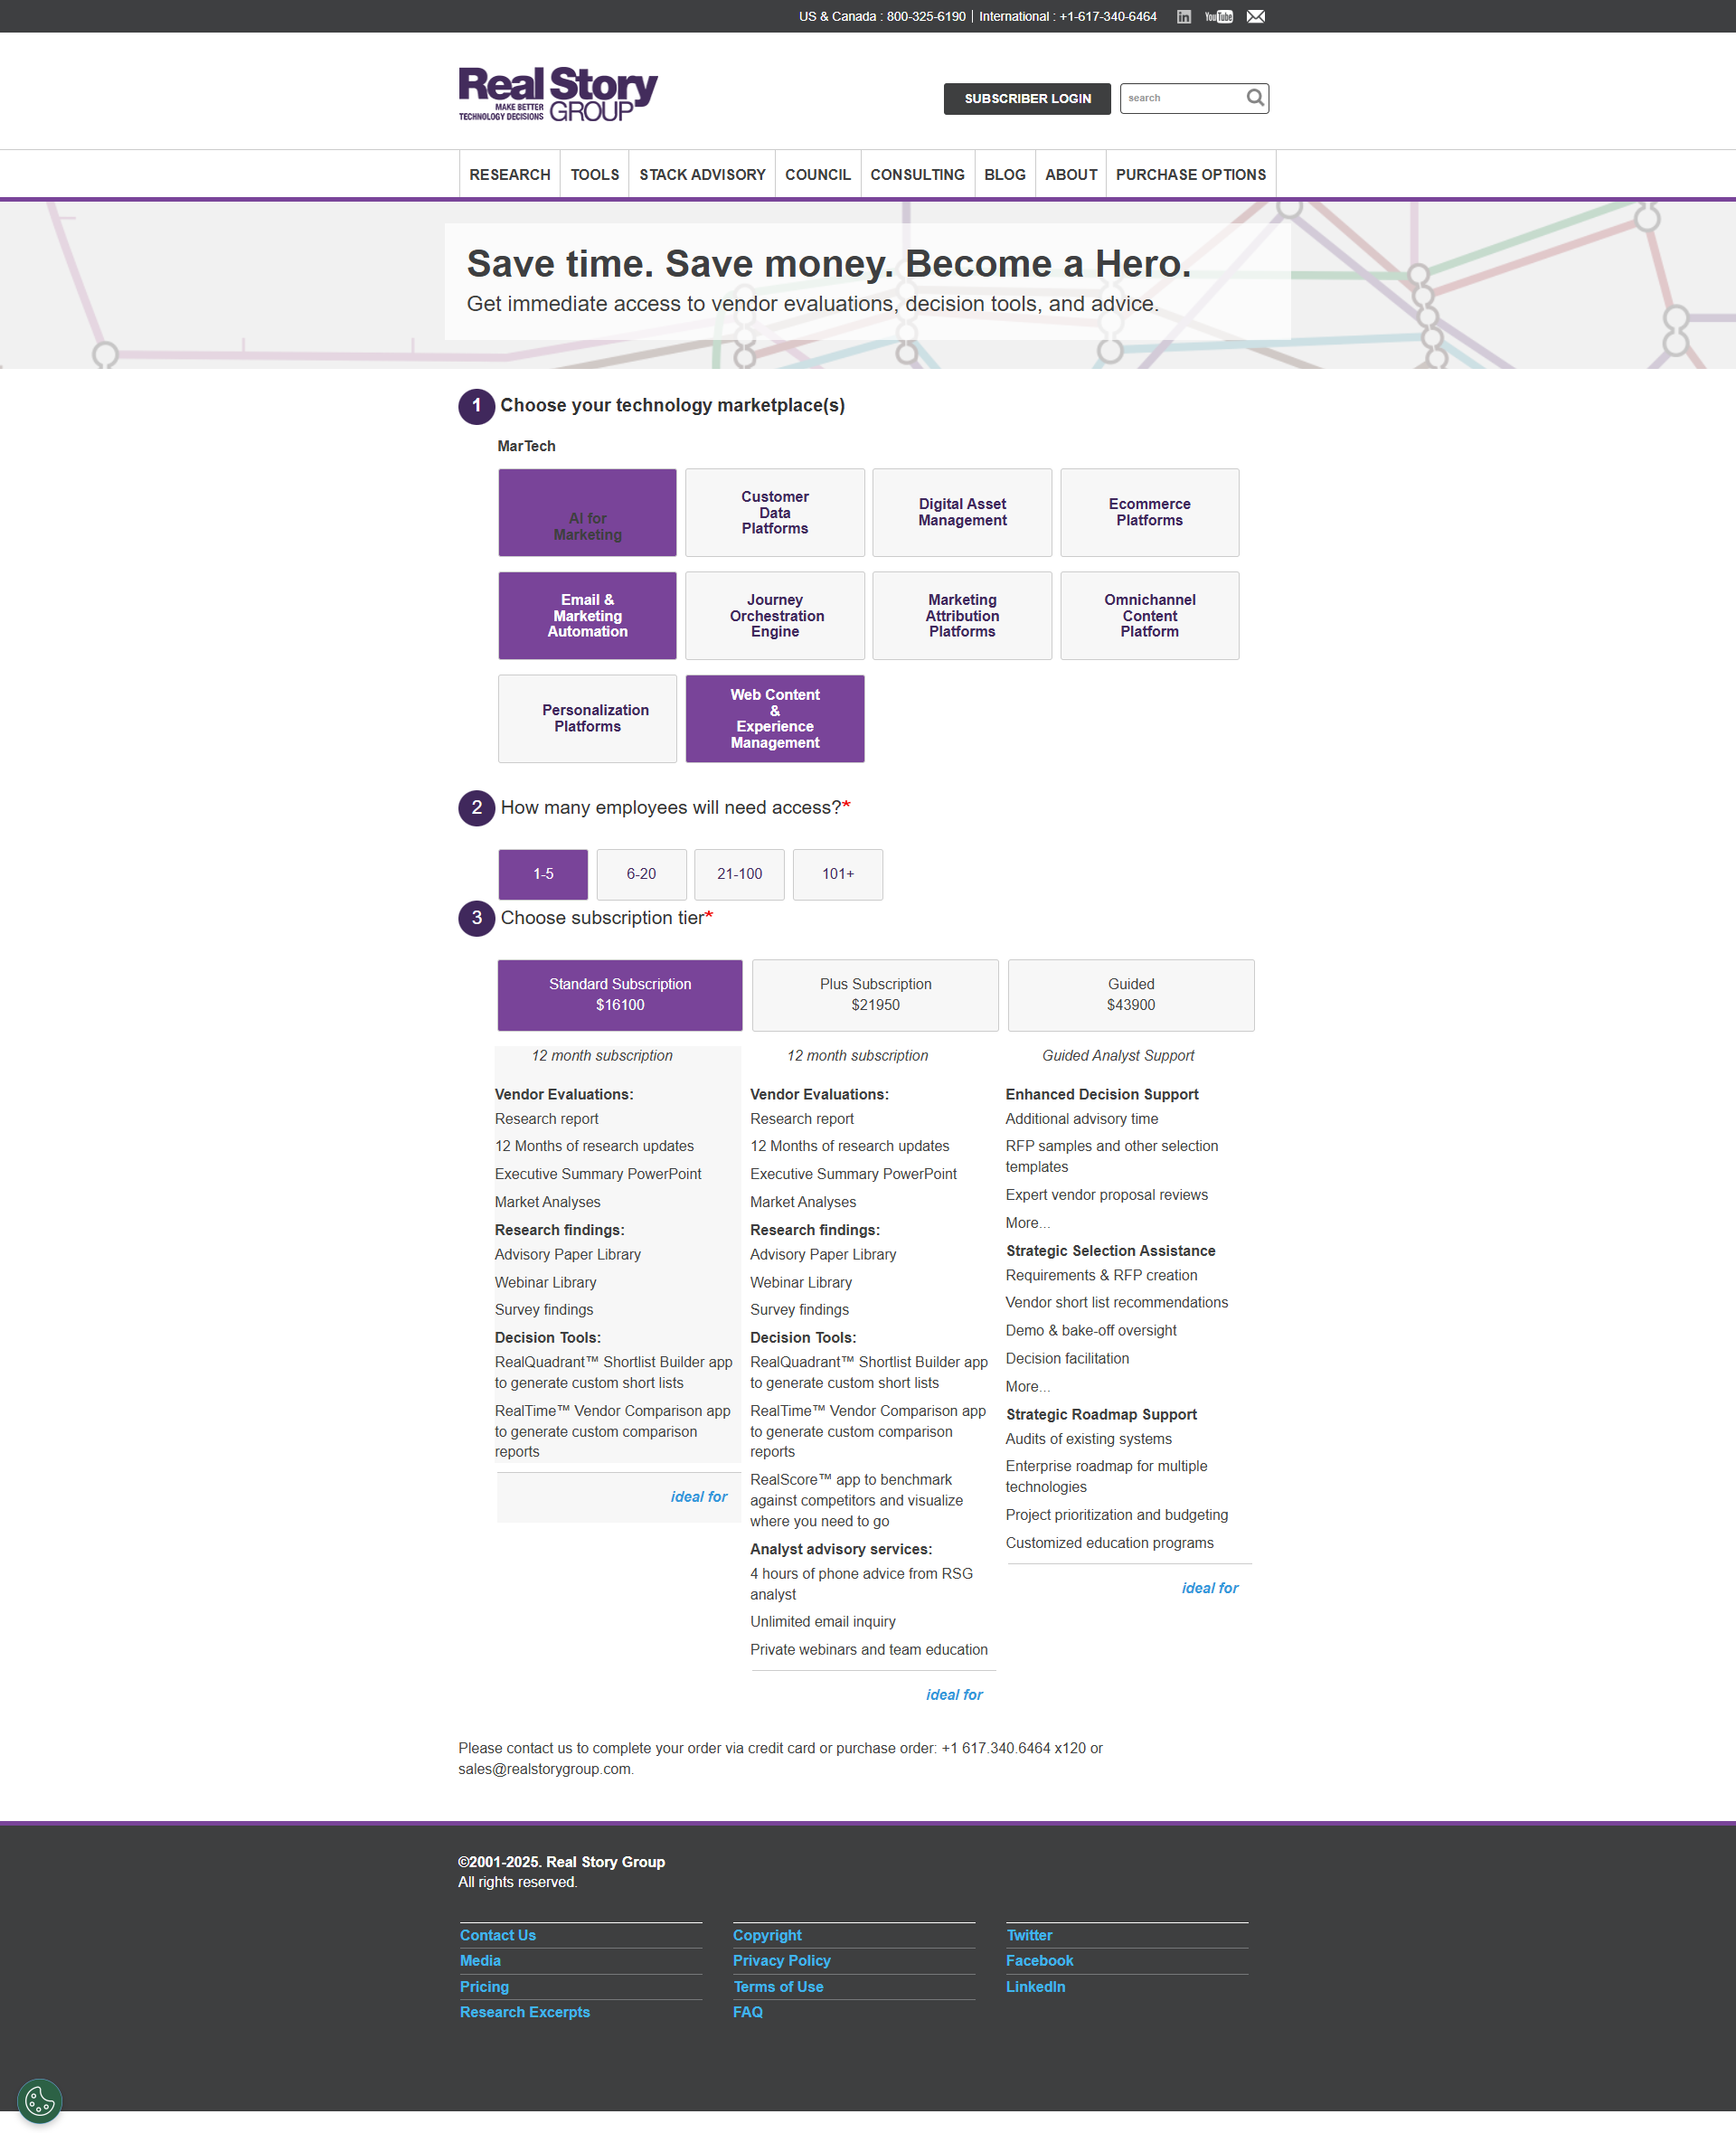Select Personalization Platforms tile
The height and width of the screenshot is (2133, 1736).
pos(587,718)
